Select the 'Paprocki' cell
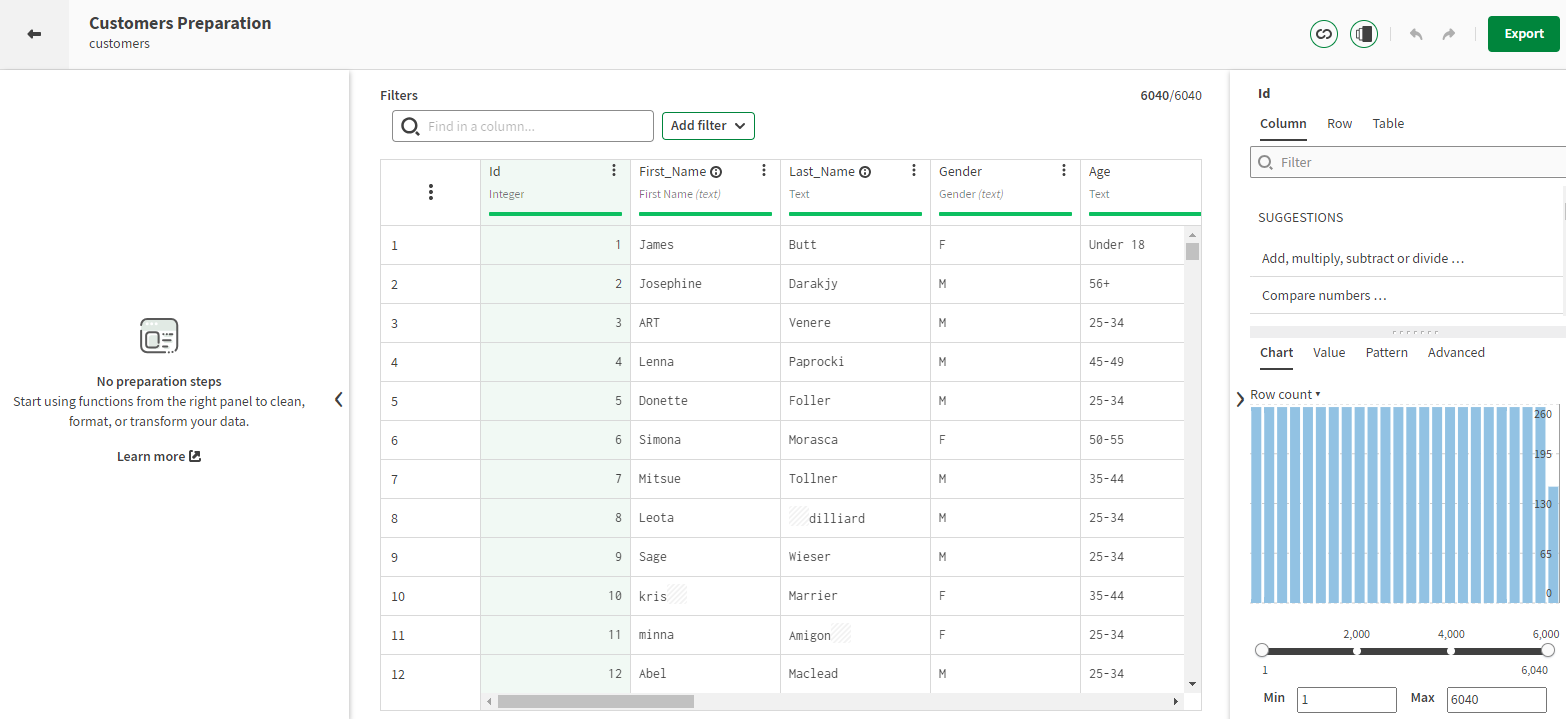This screenshot has width=1566, height=719. [x=855, y=362]
